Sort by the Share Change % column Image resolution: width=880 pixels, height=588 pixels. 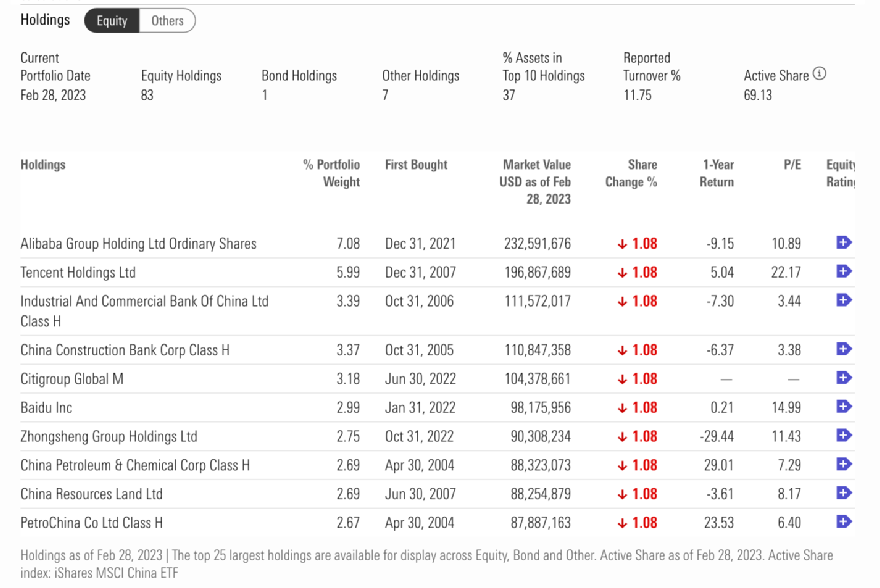631,173
